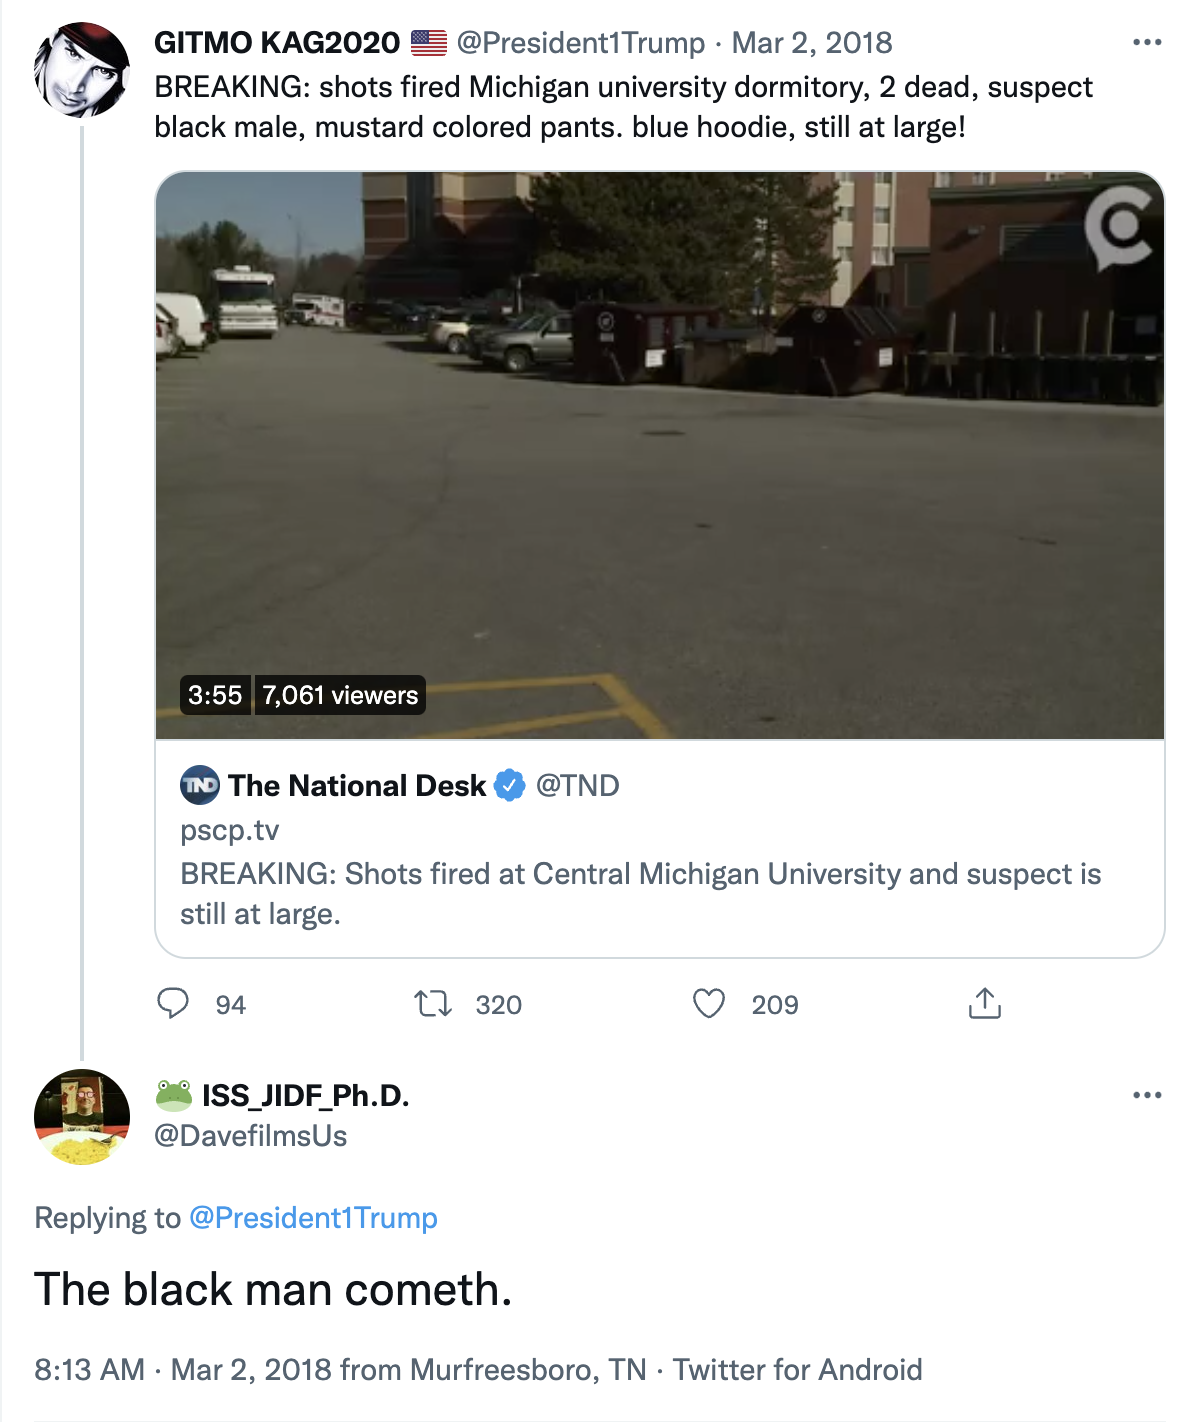Click the share upload icon
The height and width of the screenshot is (1422, 1196).
984,1003
